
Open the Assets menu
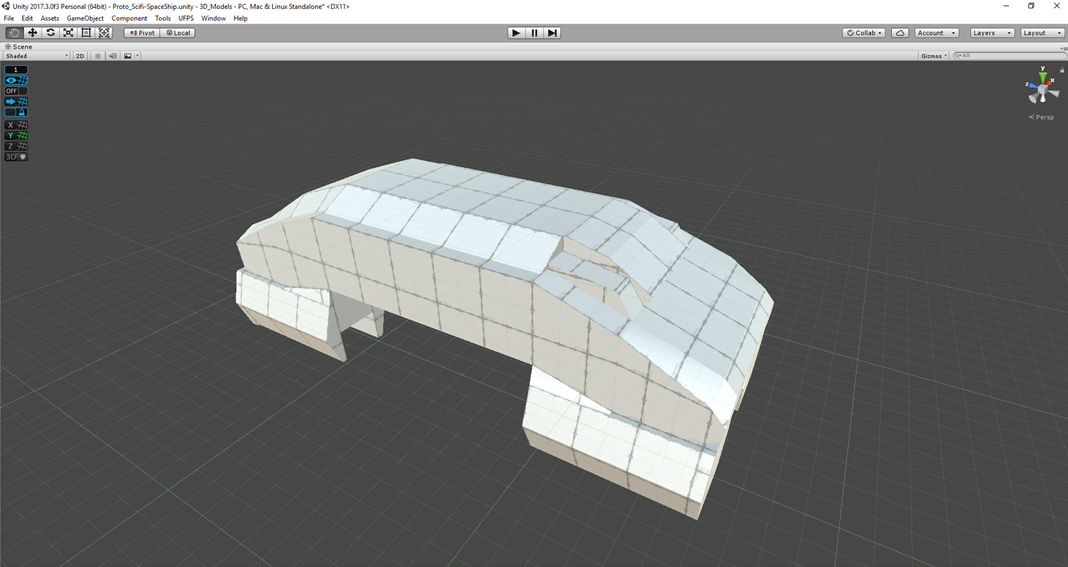[50, 18]
